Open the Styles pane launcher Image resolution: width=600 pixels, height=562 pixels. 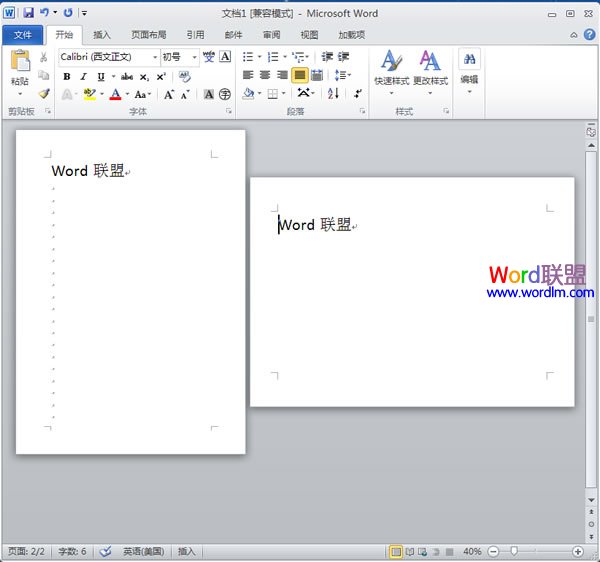click(446, 111)
